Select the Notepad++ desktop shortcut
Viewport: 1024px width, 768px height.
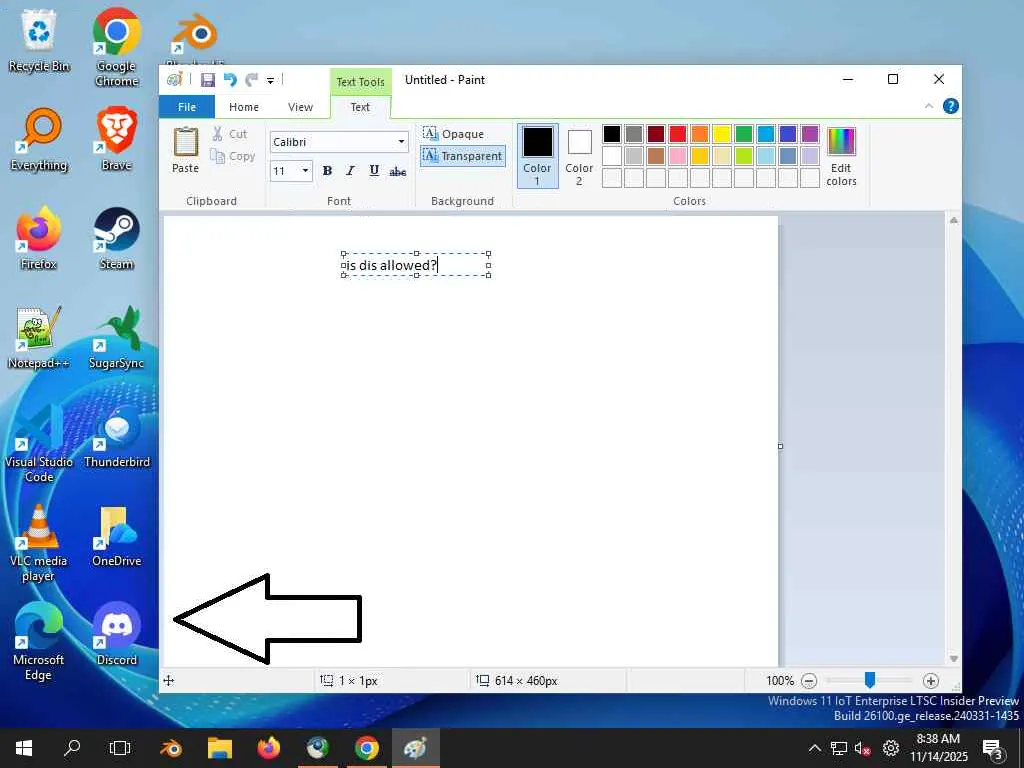click(x=39, y=337)
